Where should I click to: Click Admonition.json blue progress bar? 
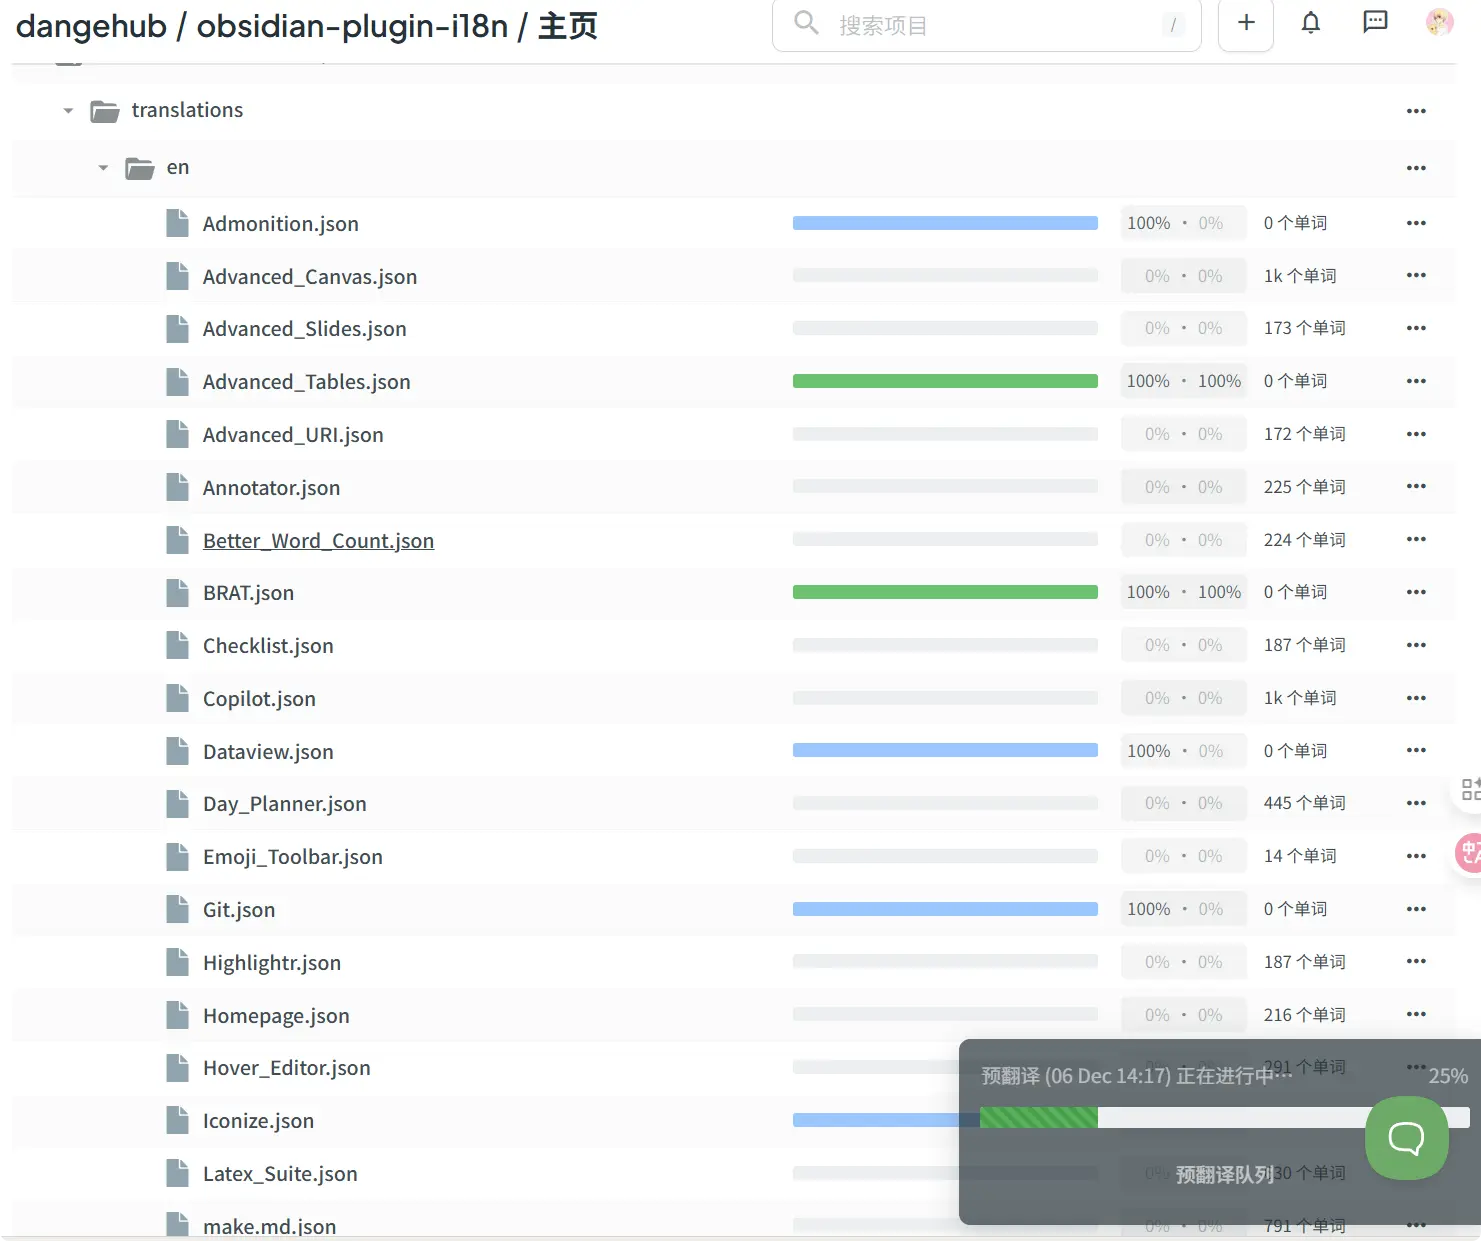945,223
